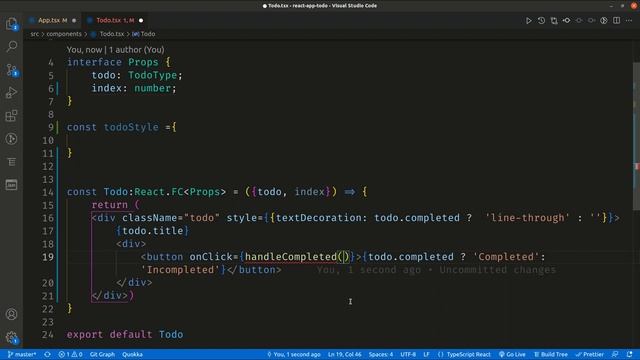Open the Explorer view in activity bar

coord(11,24)
